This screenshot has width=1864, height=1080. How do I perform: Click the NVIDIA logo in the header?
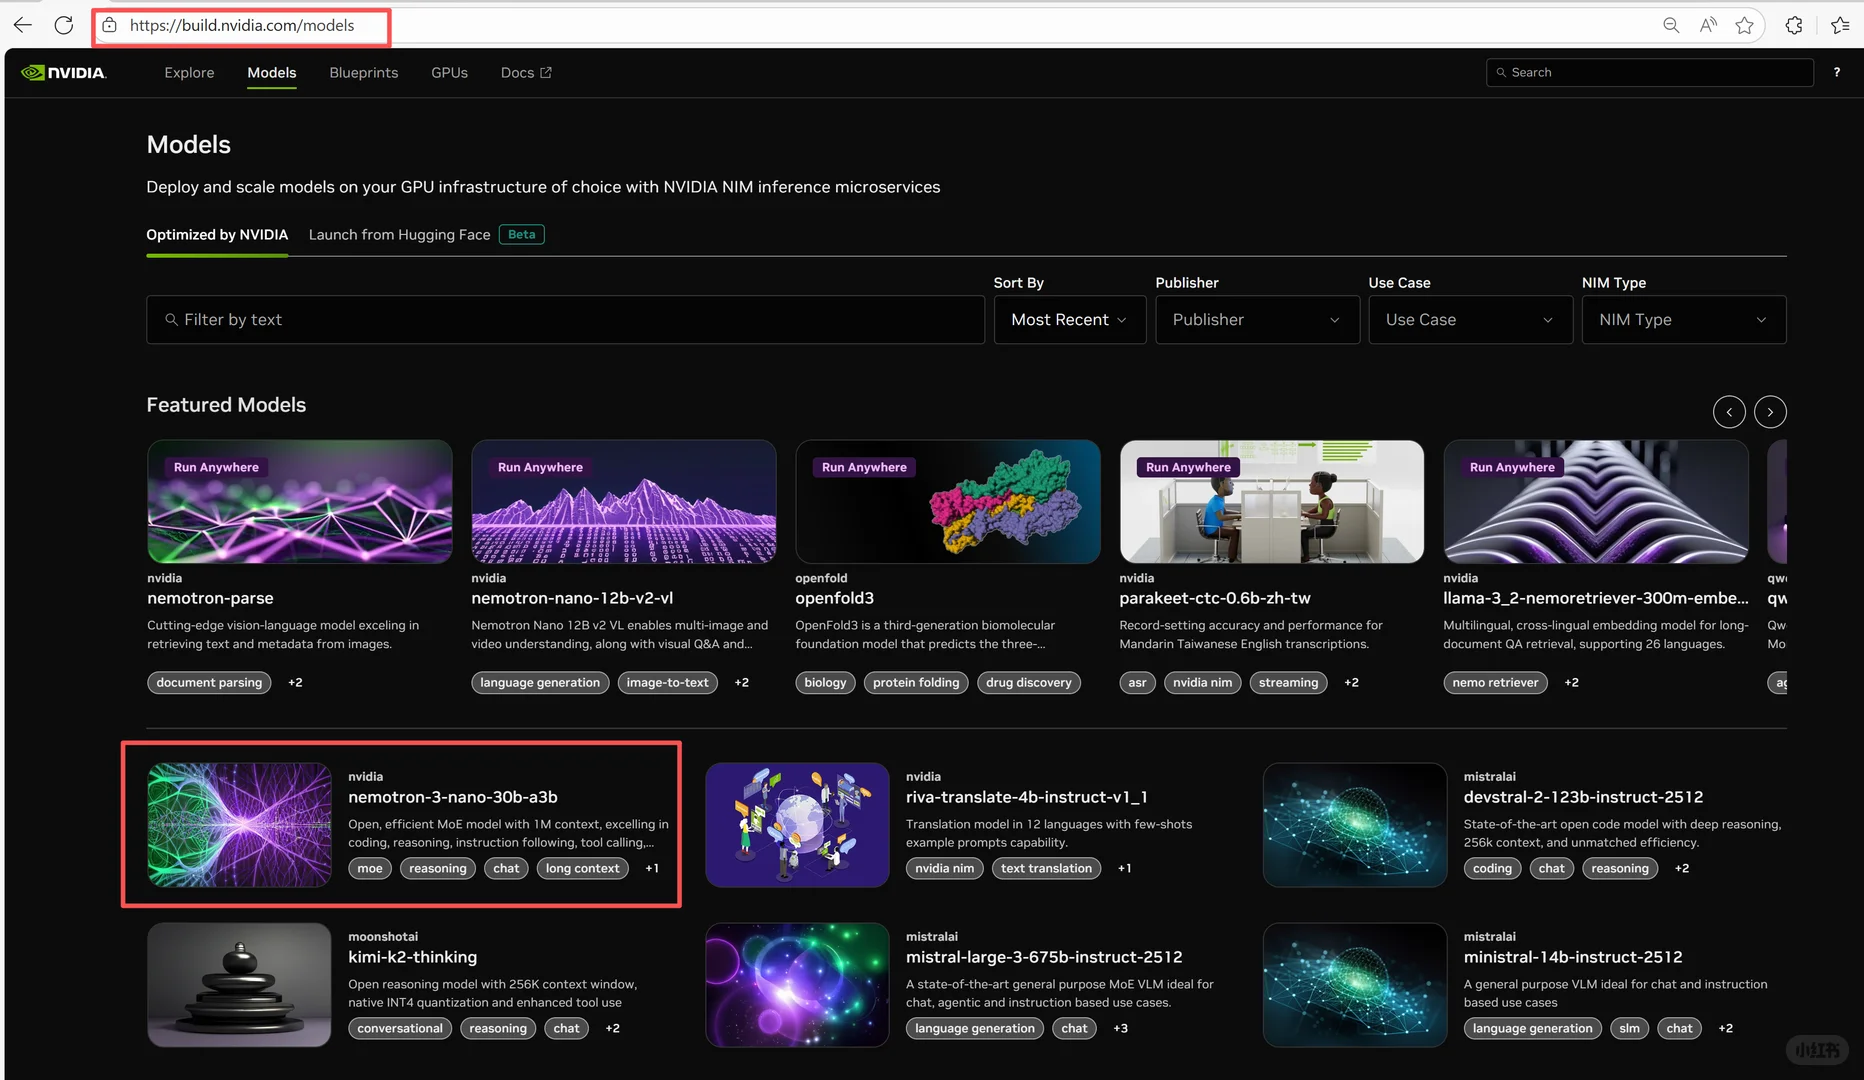tap(63, 72)
